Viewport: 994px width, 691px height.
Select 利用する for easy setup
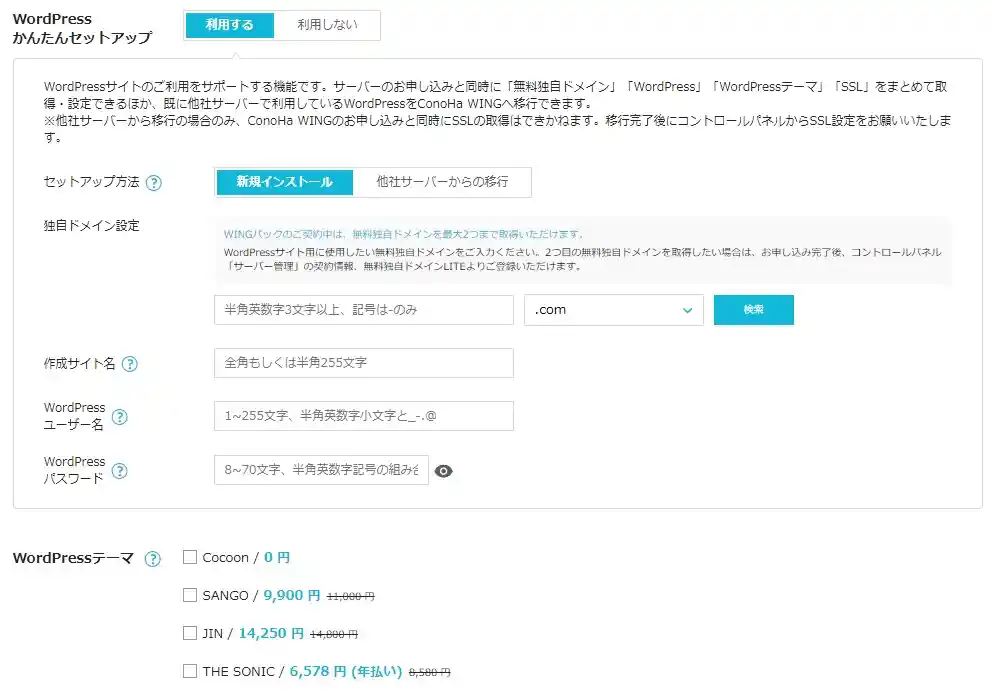click(x=230, y=26)
